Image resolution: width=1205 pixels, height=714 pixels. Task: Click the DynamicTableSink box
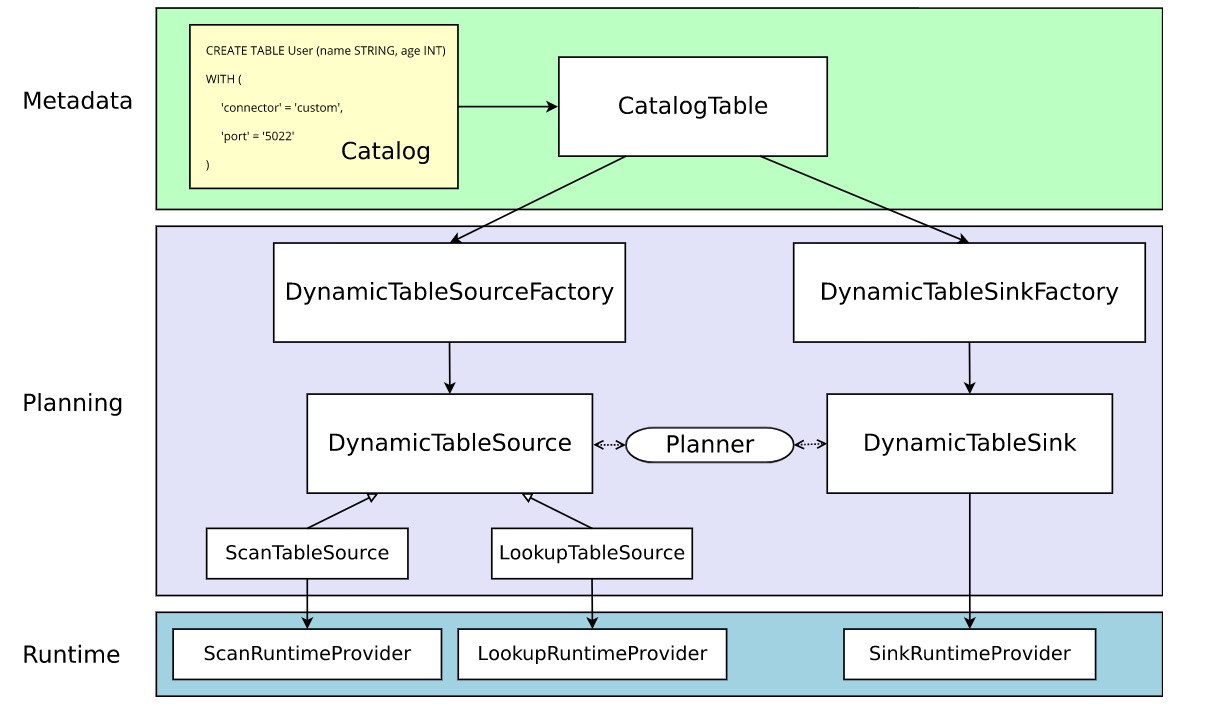(968, 443)
